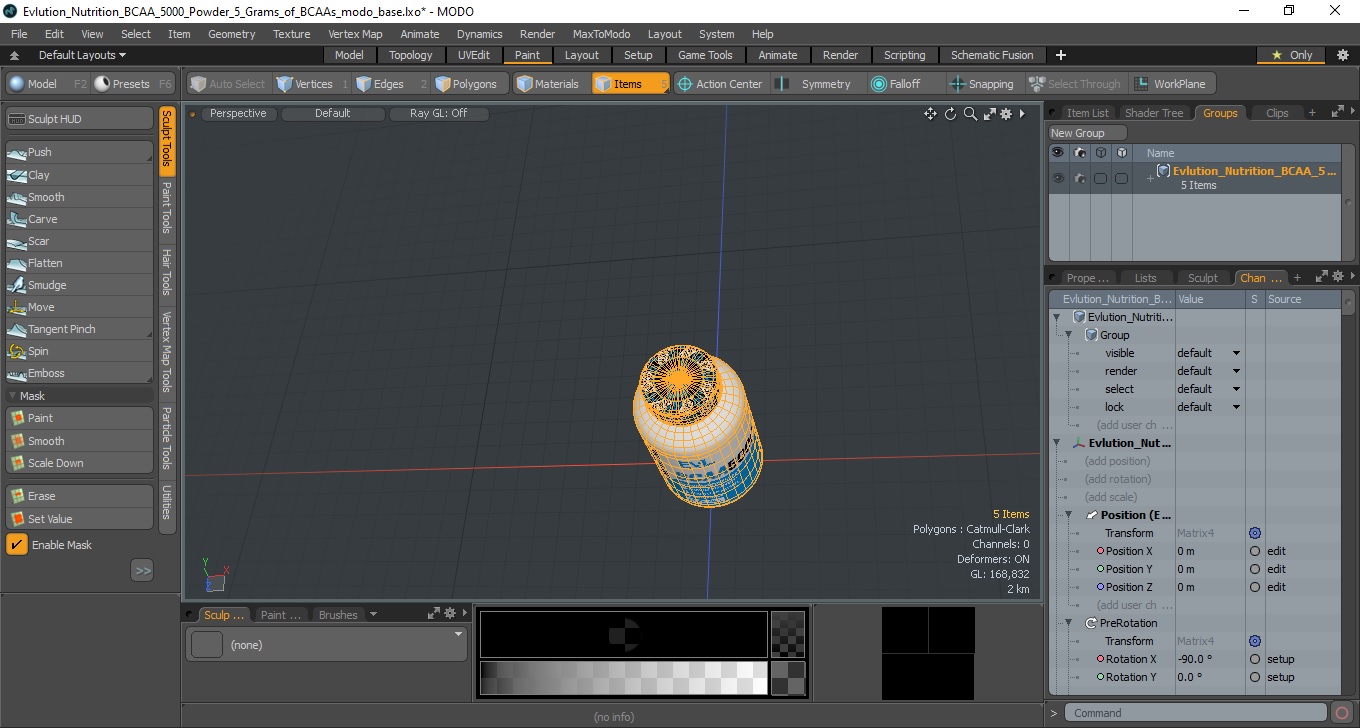Click the Perspective view button
This screenshot has width=1360, height=728.
[x=238, y=114]
